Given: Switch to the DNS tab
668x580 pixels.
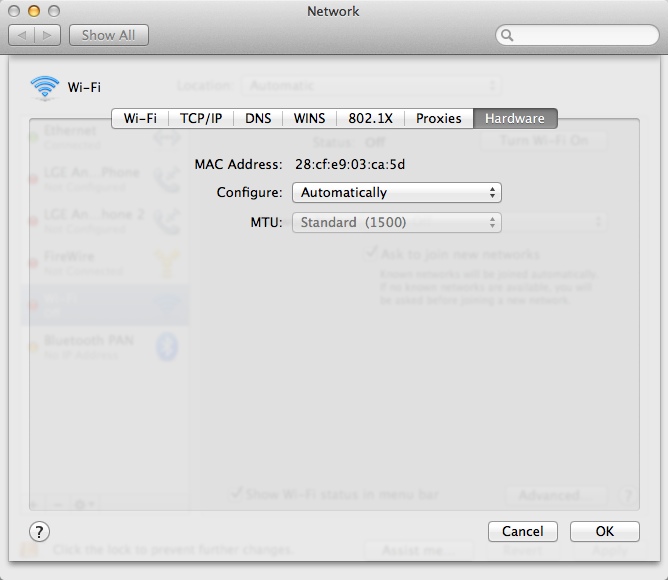Looking at the screenshot, I should point(258,118).
